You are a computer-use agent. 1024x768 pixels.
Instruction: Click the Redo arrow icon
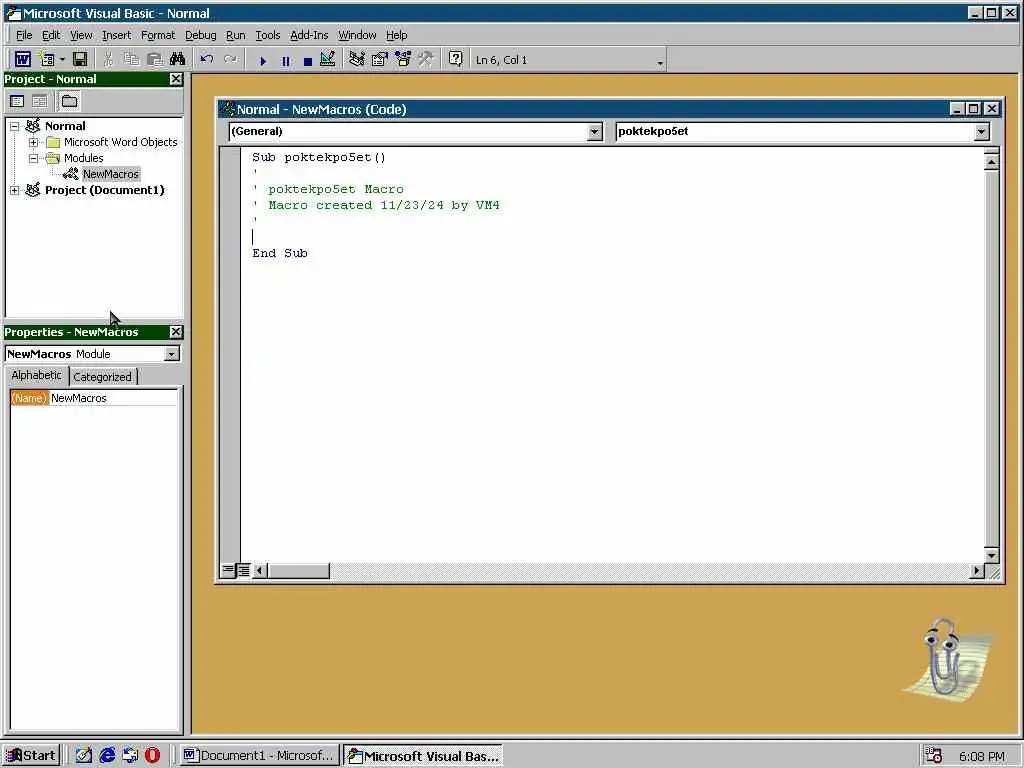[230, 59]
